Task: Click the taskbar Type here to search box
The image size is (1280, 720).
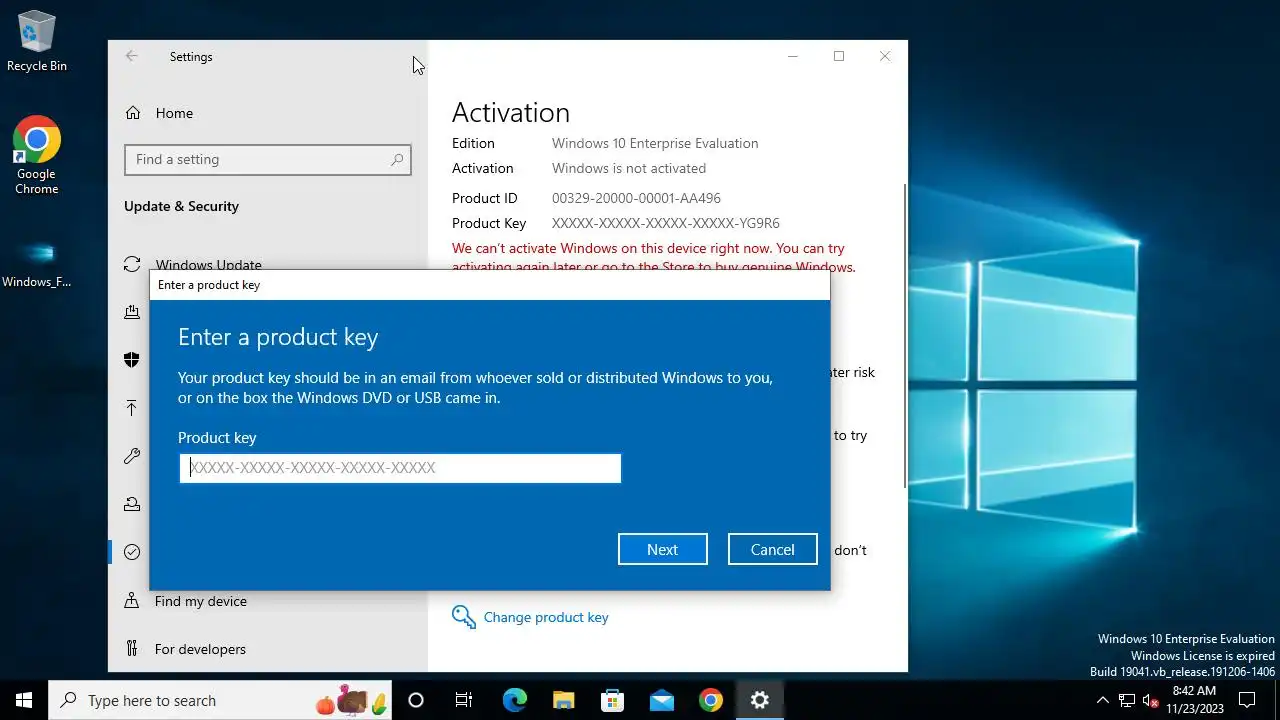Action: click(x=220, y=700)
